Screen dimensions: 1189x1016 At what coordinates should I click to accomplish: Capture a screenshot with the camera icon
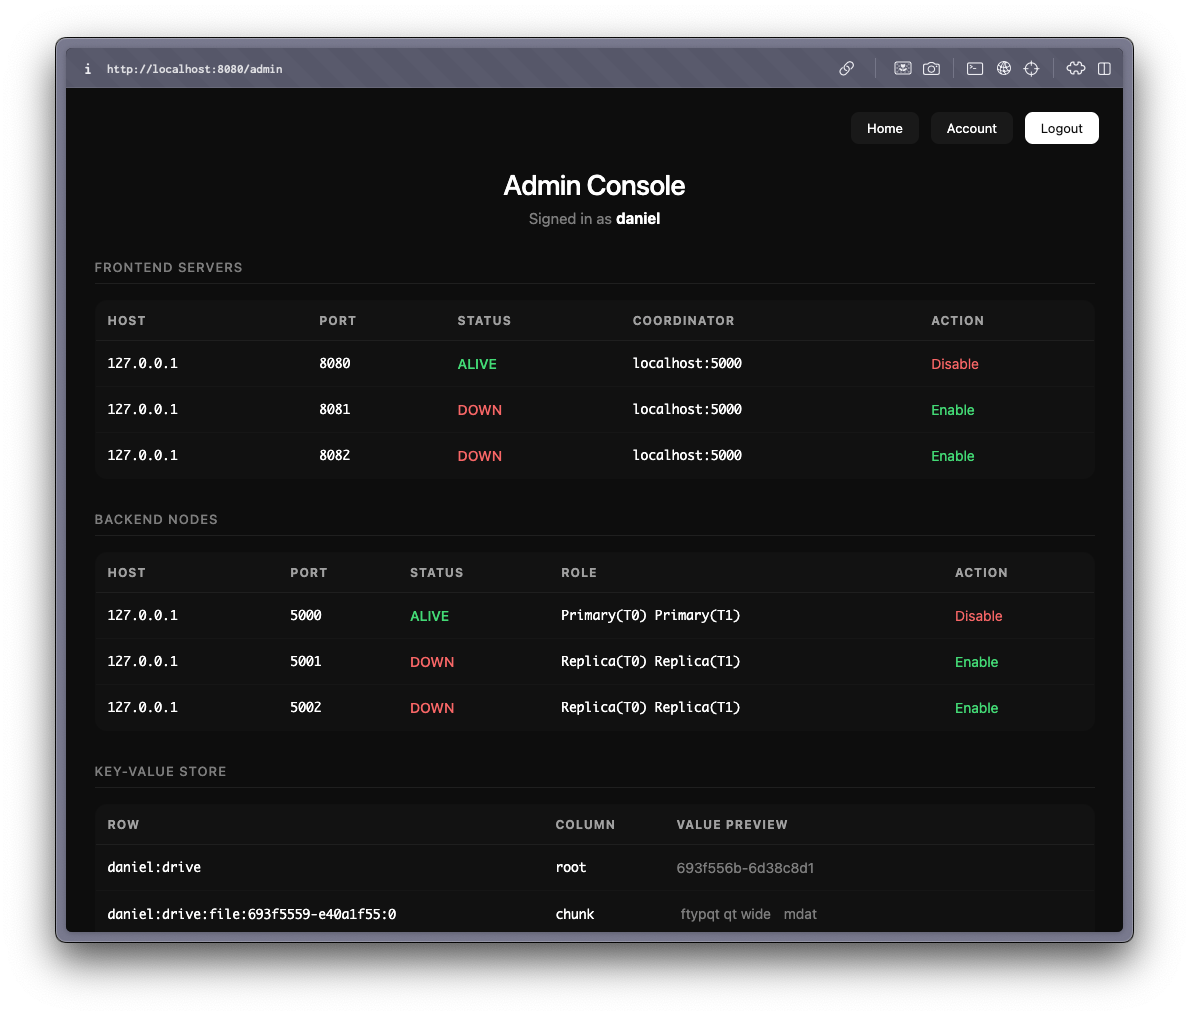click(931, 68)
